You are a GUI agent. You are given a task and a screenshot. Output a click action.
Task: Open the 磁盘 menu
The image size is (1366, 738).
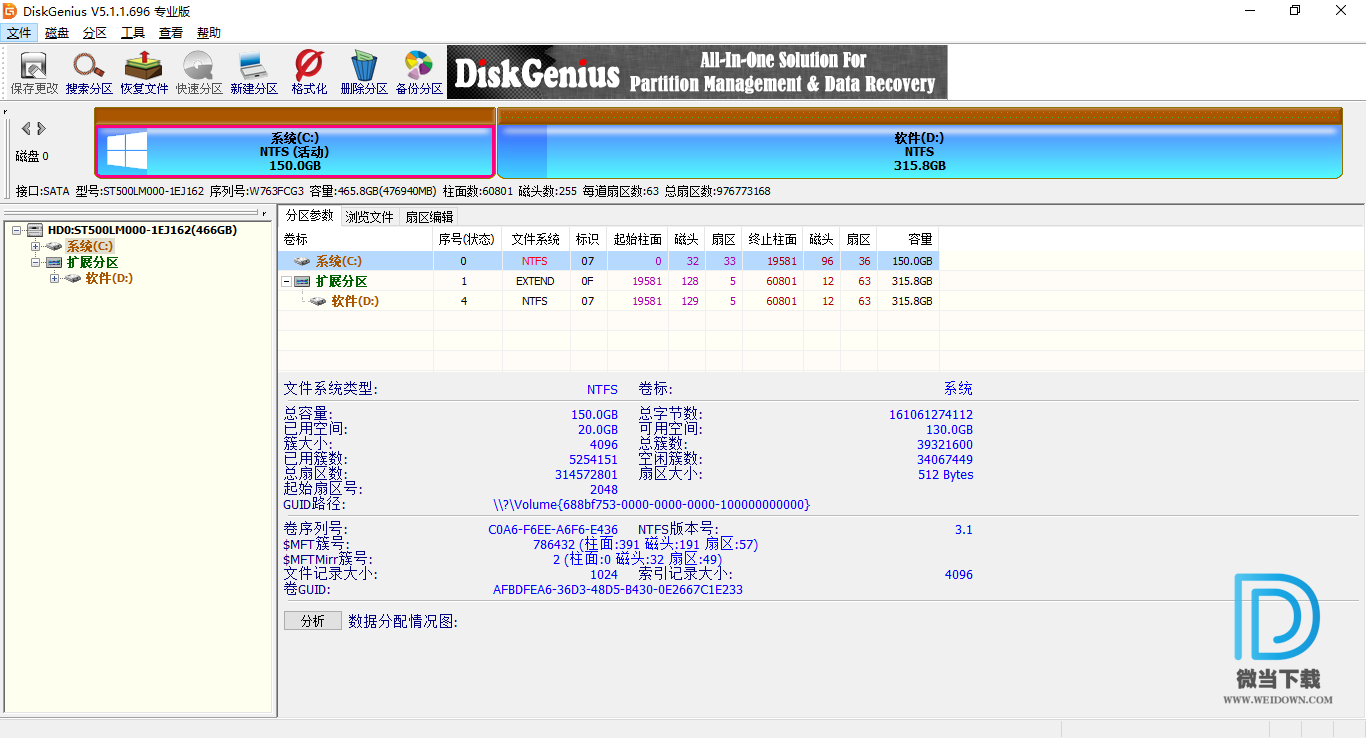point(57,33)
